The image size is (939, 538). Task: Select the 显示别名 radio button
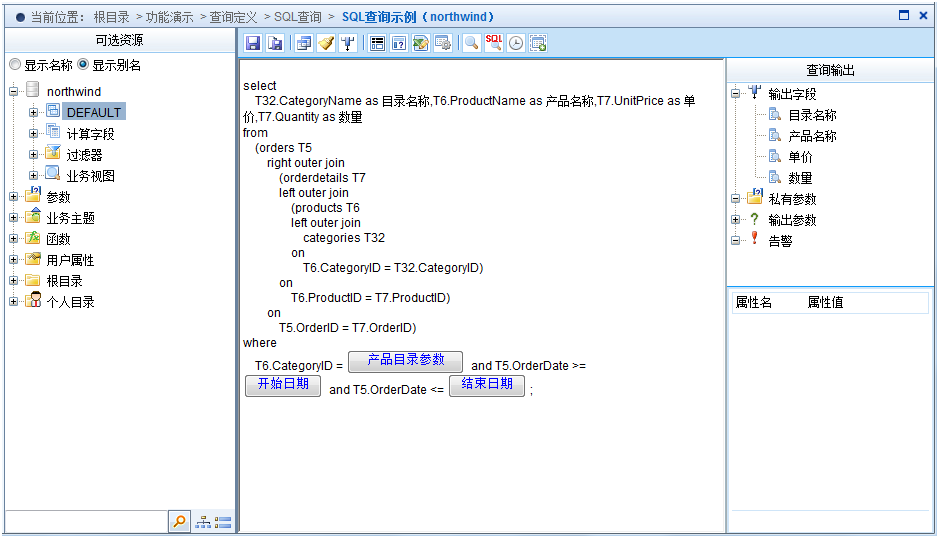tap(83, 64)
